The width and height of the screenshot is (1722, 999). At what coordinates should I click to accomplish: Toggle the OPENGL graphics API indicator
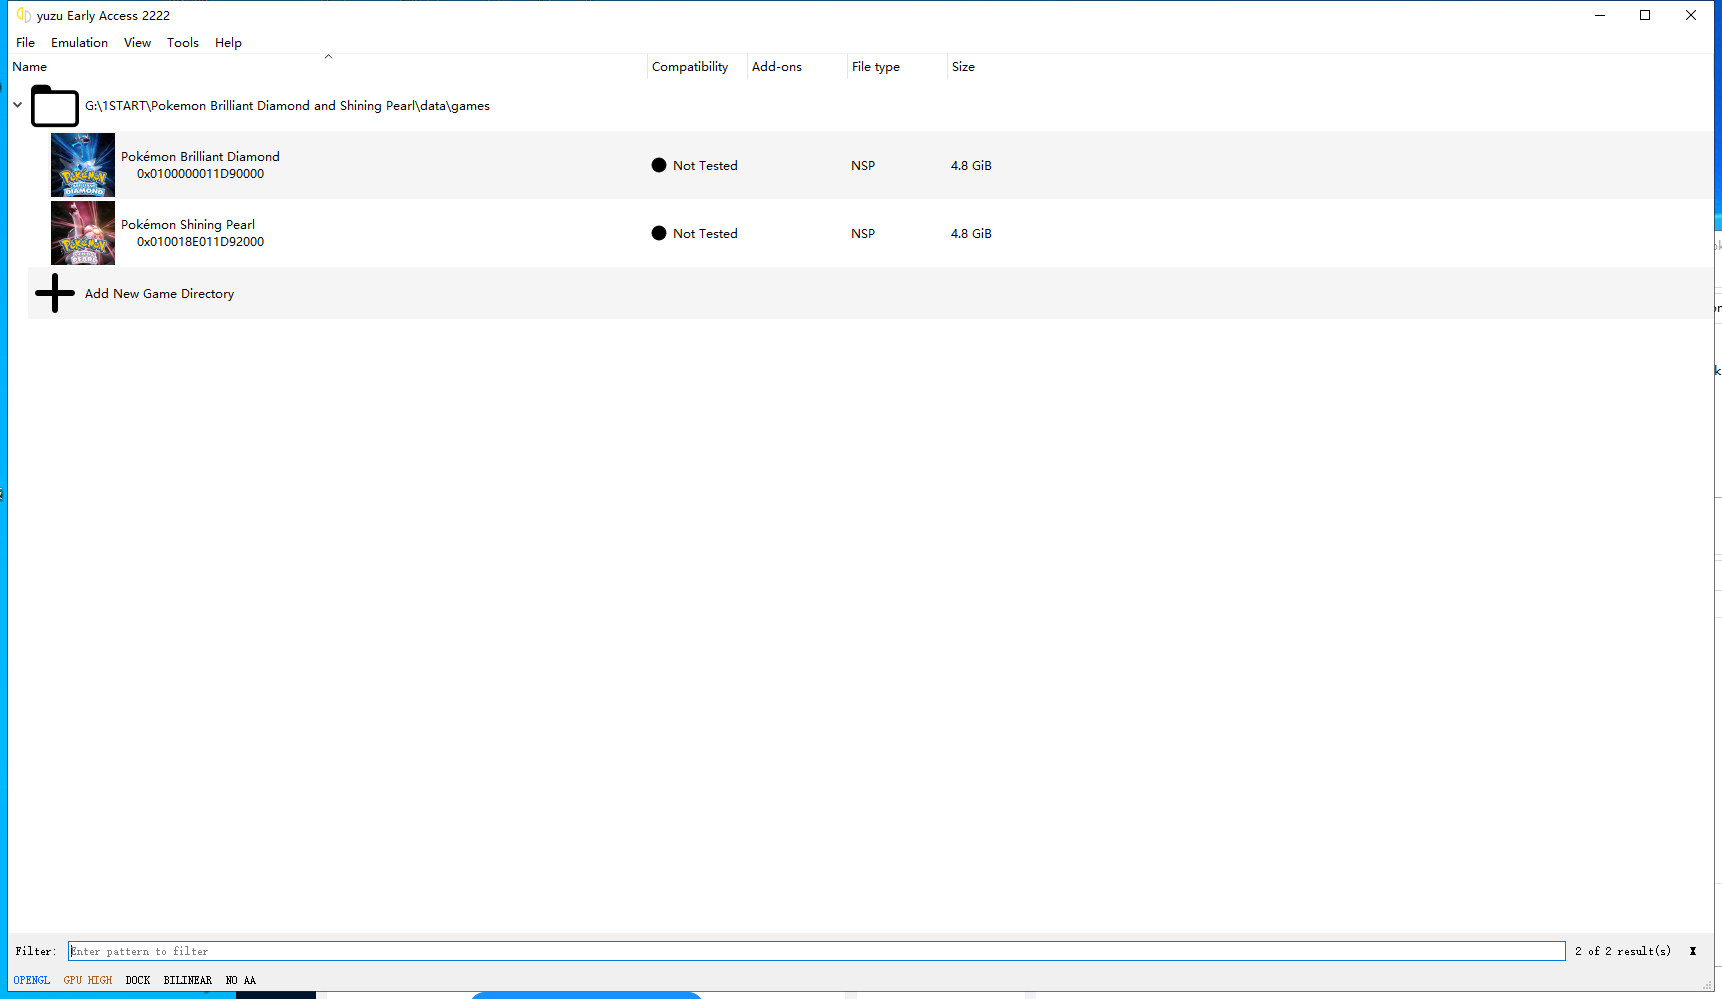(32, 980)
